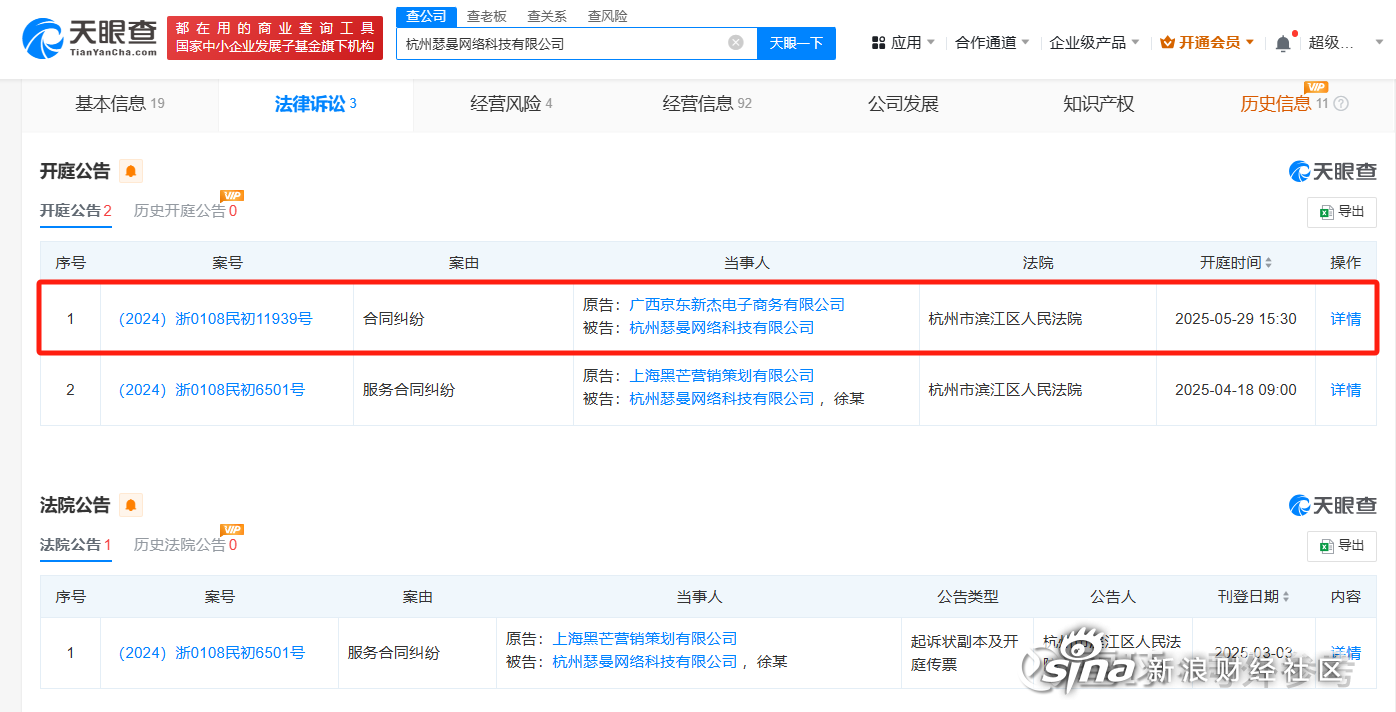The height and width of the screenshot is (712, 1396).
Task: Click the hearing time 2025-05-29 15:30
Action: [1236, 319]
